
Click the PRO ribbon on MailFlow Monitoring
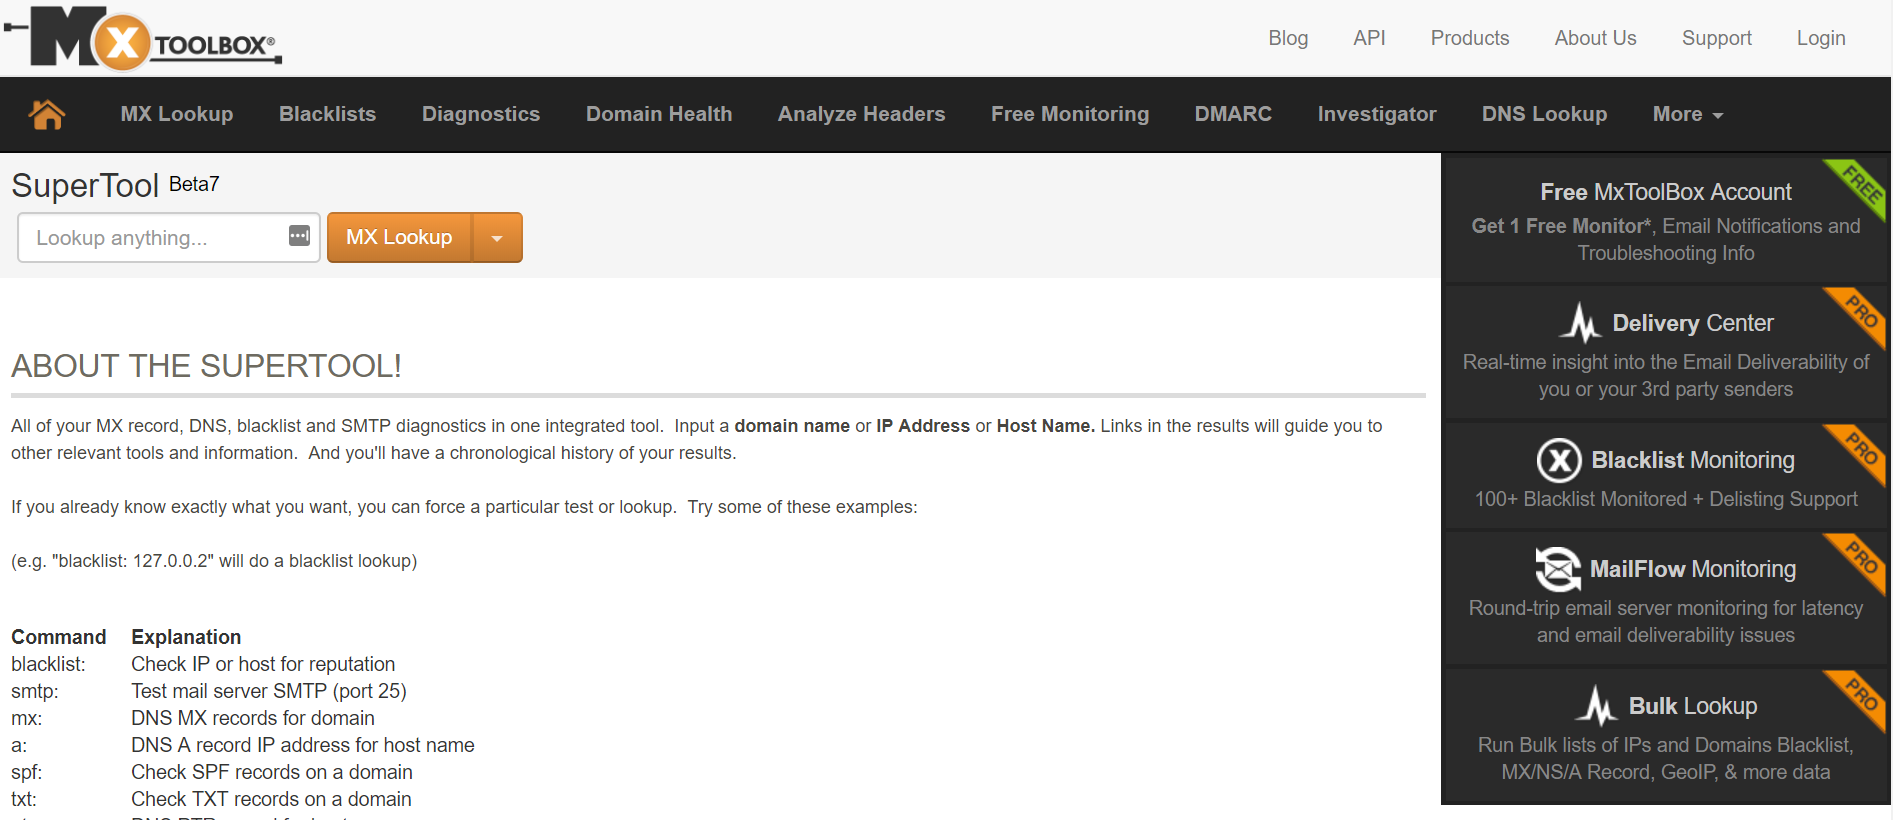pyautogui.click(x=1858, y=563)
